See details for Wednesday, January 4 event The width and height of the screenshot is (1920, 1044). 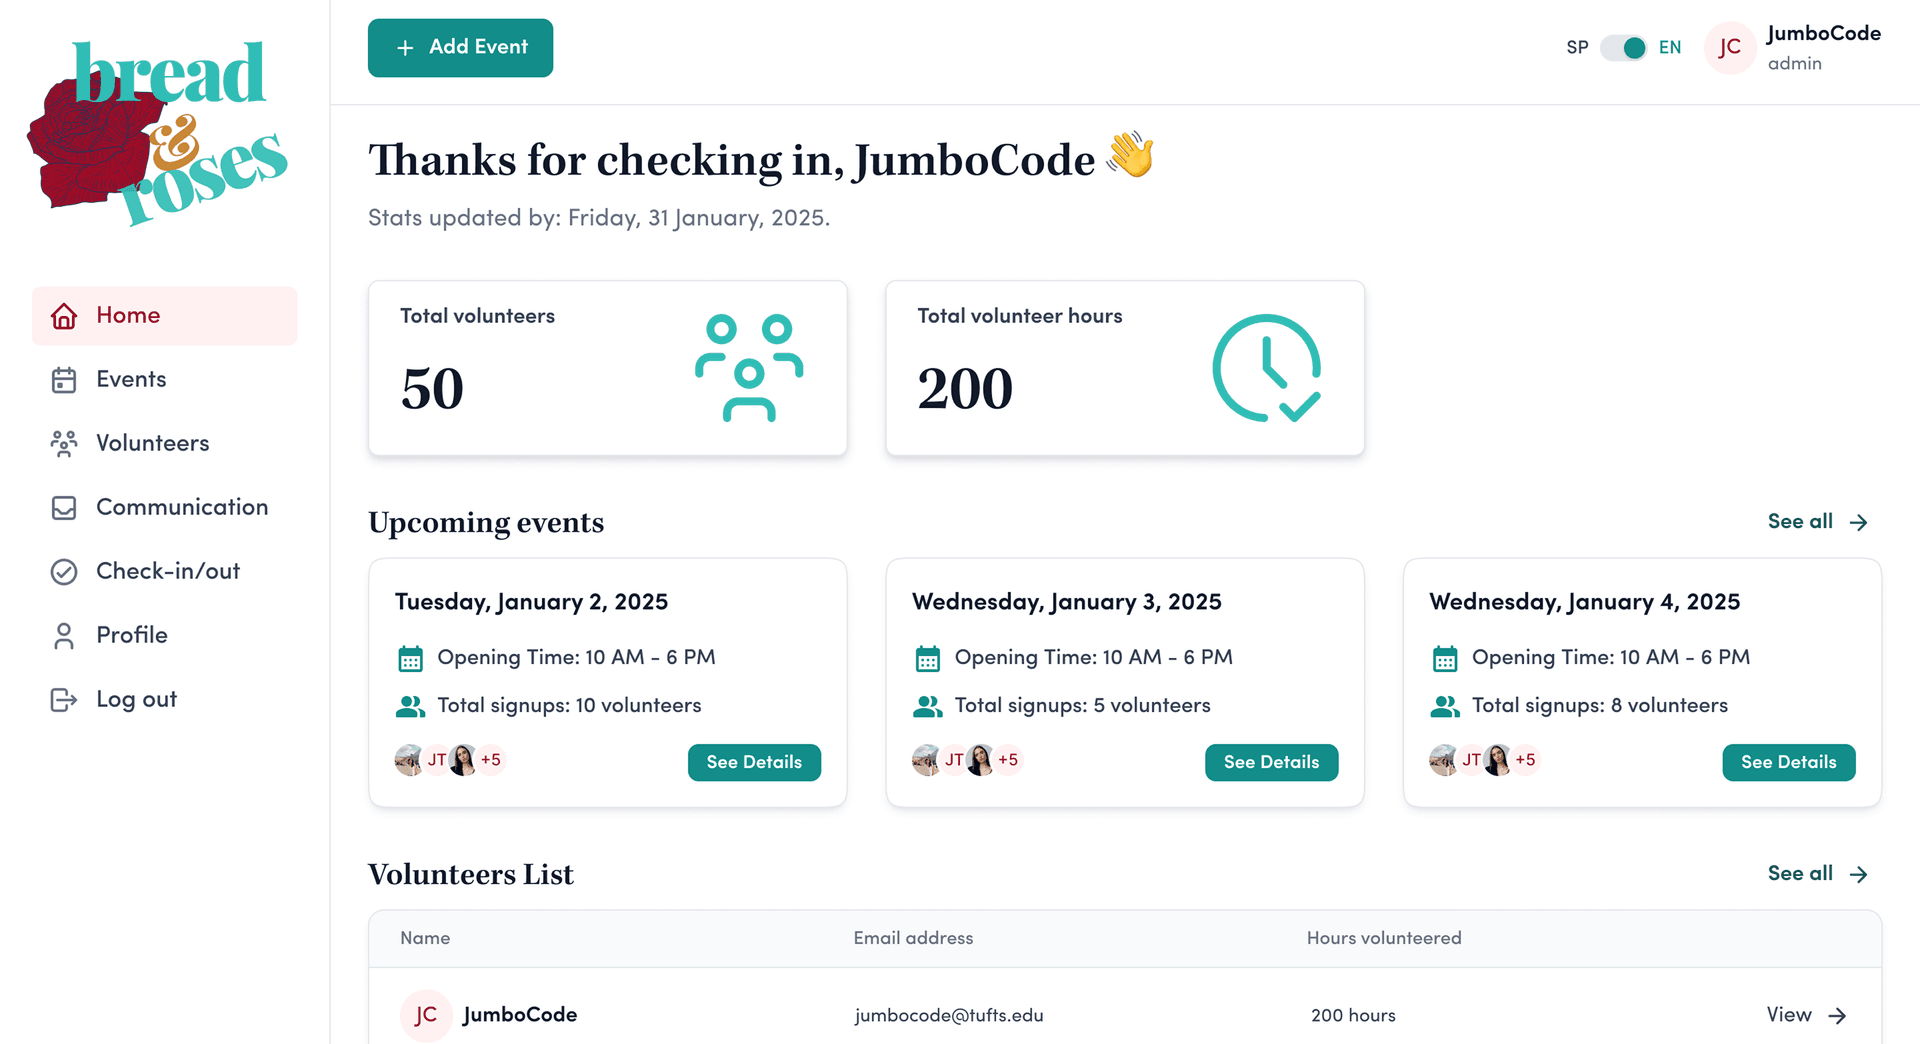[x=1788, y=762]
